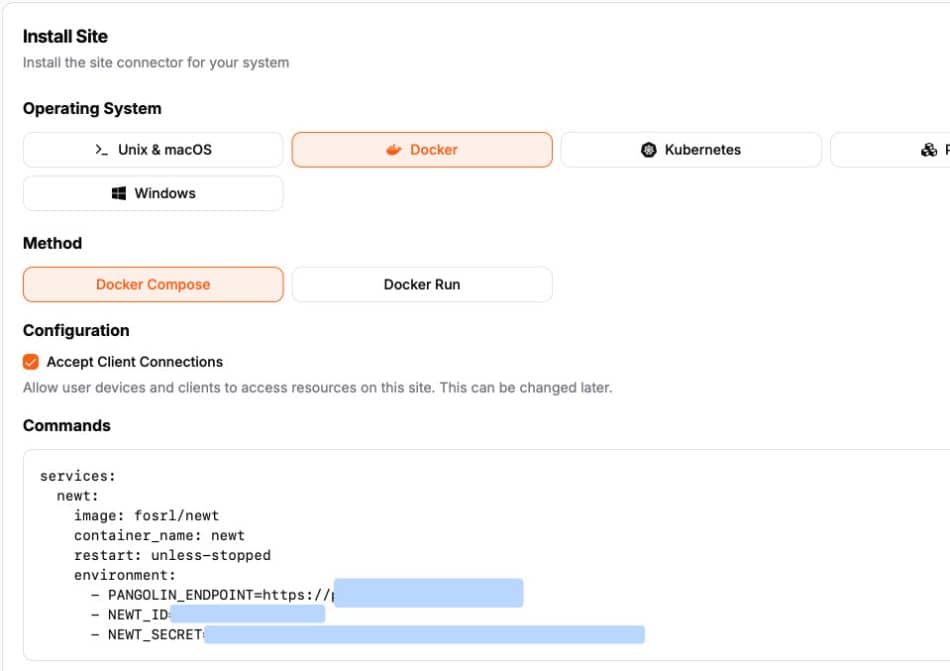950x671 pixels.
Task: Click the image: fosrl/newt line
Action: 145,515
